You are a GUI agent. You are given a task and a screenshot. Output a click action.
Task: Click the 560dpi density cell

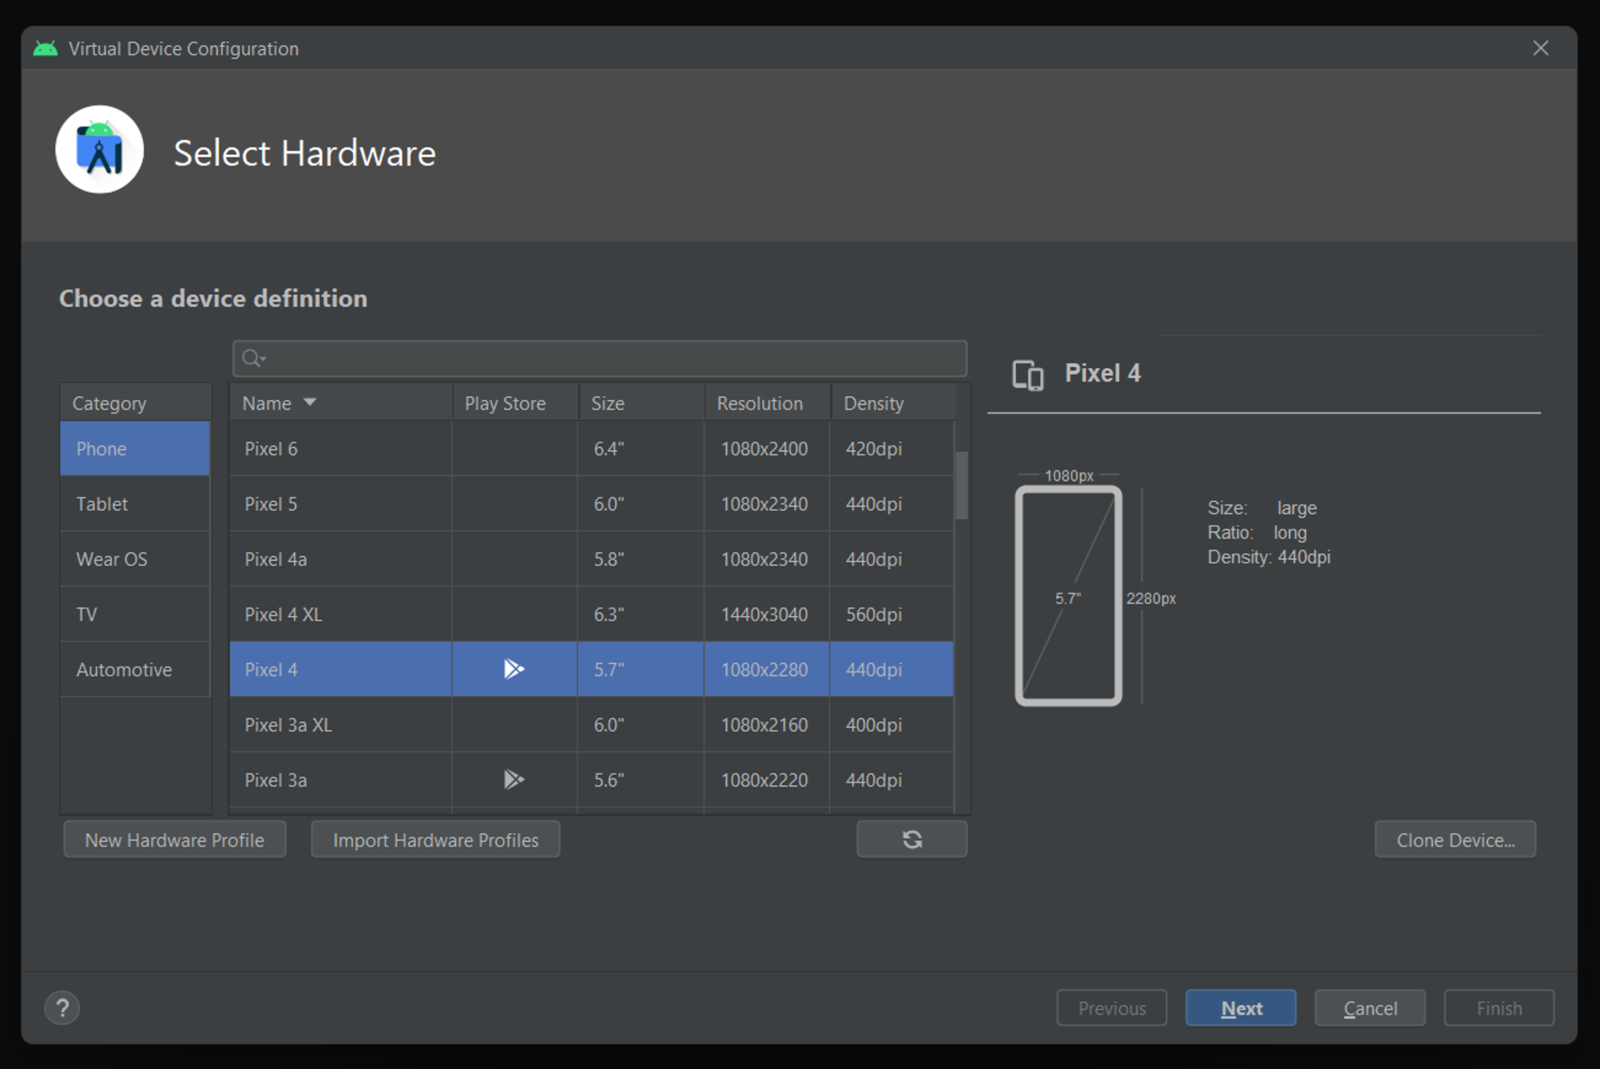[891, 614]
